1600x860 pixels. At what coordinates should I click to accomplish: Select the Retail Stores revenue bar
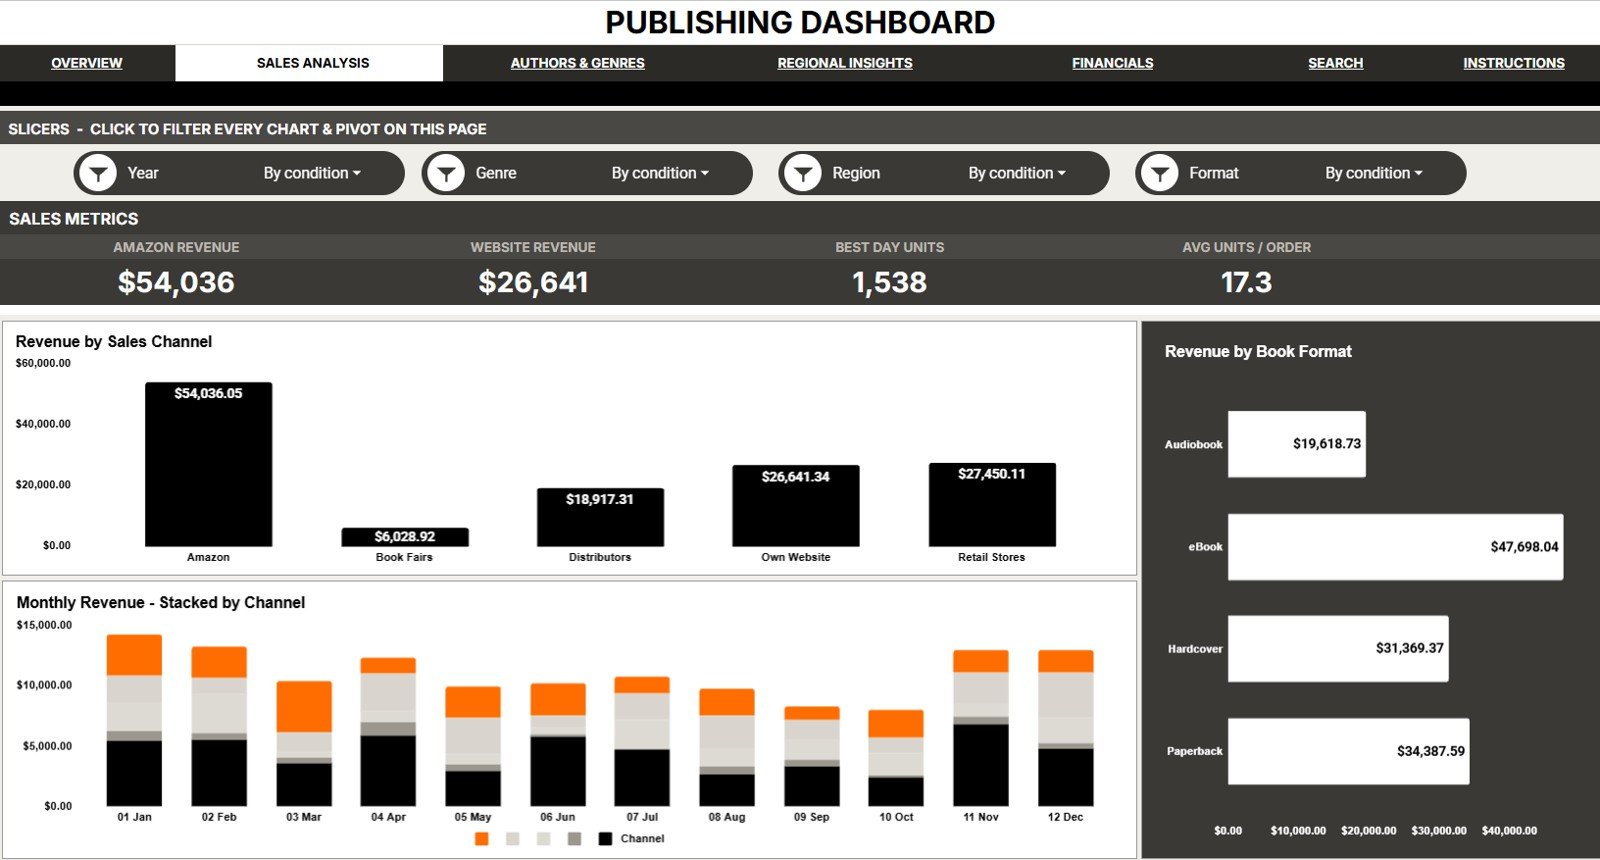pyautogui.click(x=992, y=504)
